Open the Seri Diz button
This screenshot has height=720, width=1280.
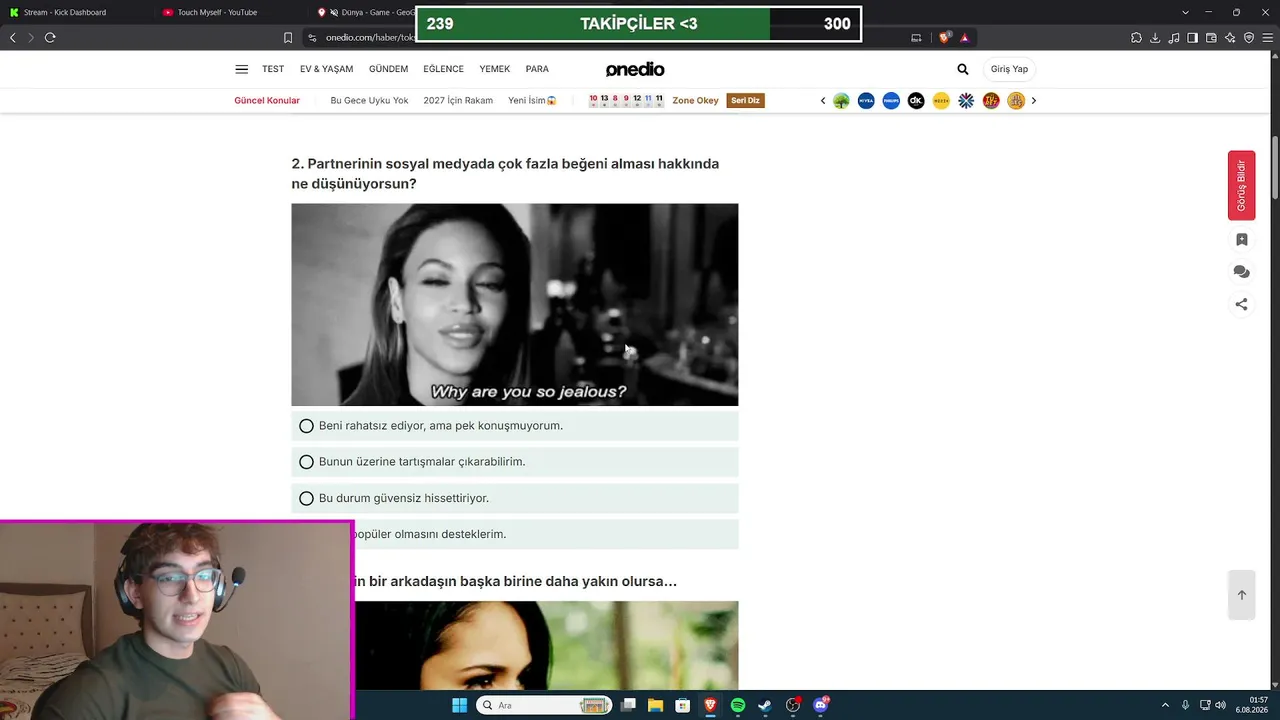[x=746, y=100]
